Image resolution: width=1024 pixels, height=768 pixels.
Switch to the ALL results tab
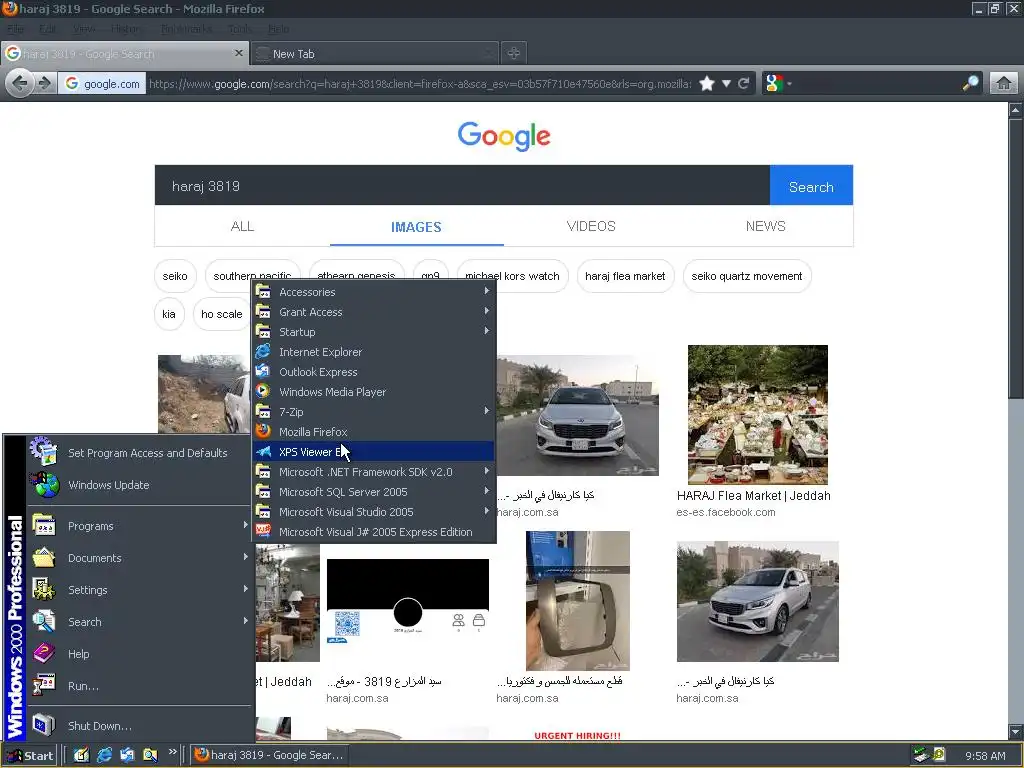[x=242, y=226]
